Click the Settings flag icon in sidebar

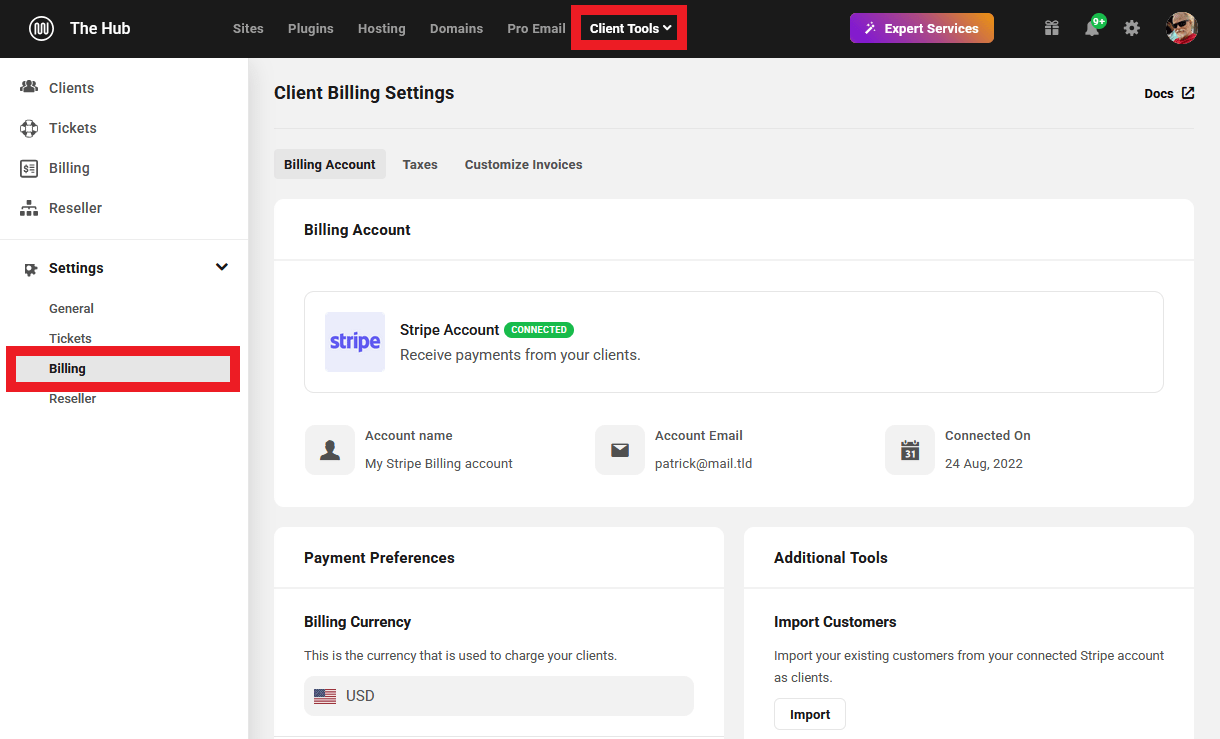point(29,267)
